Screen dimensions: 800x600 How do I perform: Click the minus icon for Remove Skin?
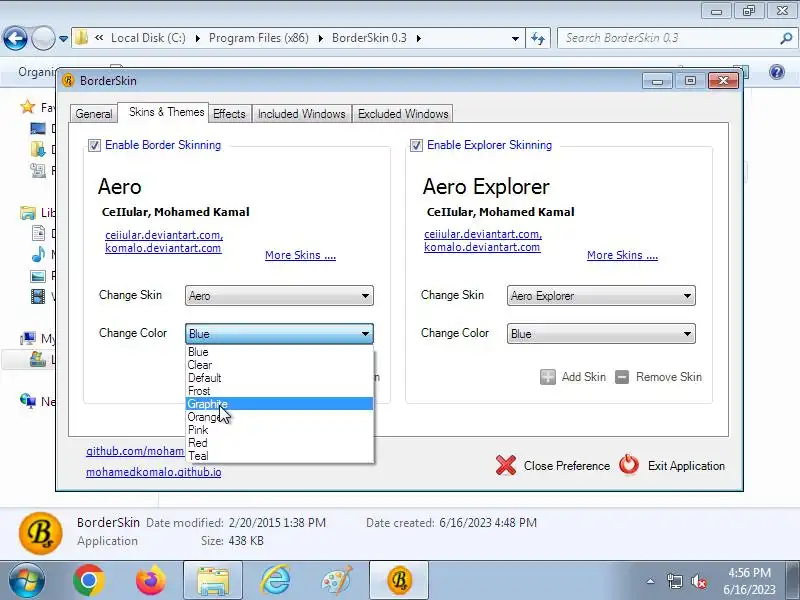622,377
